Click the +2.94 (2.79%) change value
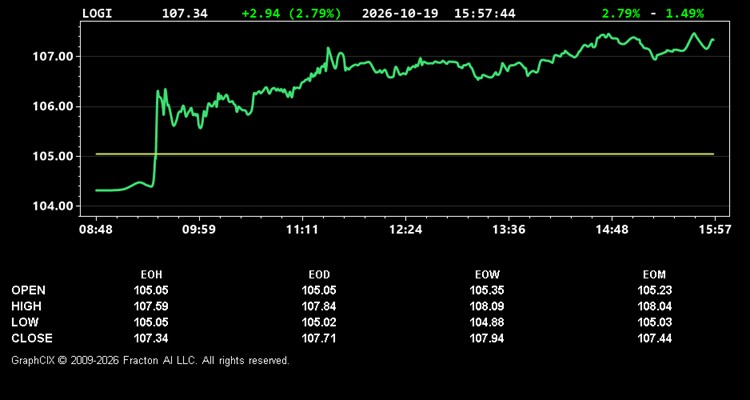750x400 pixels. coord(292,13)
